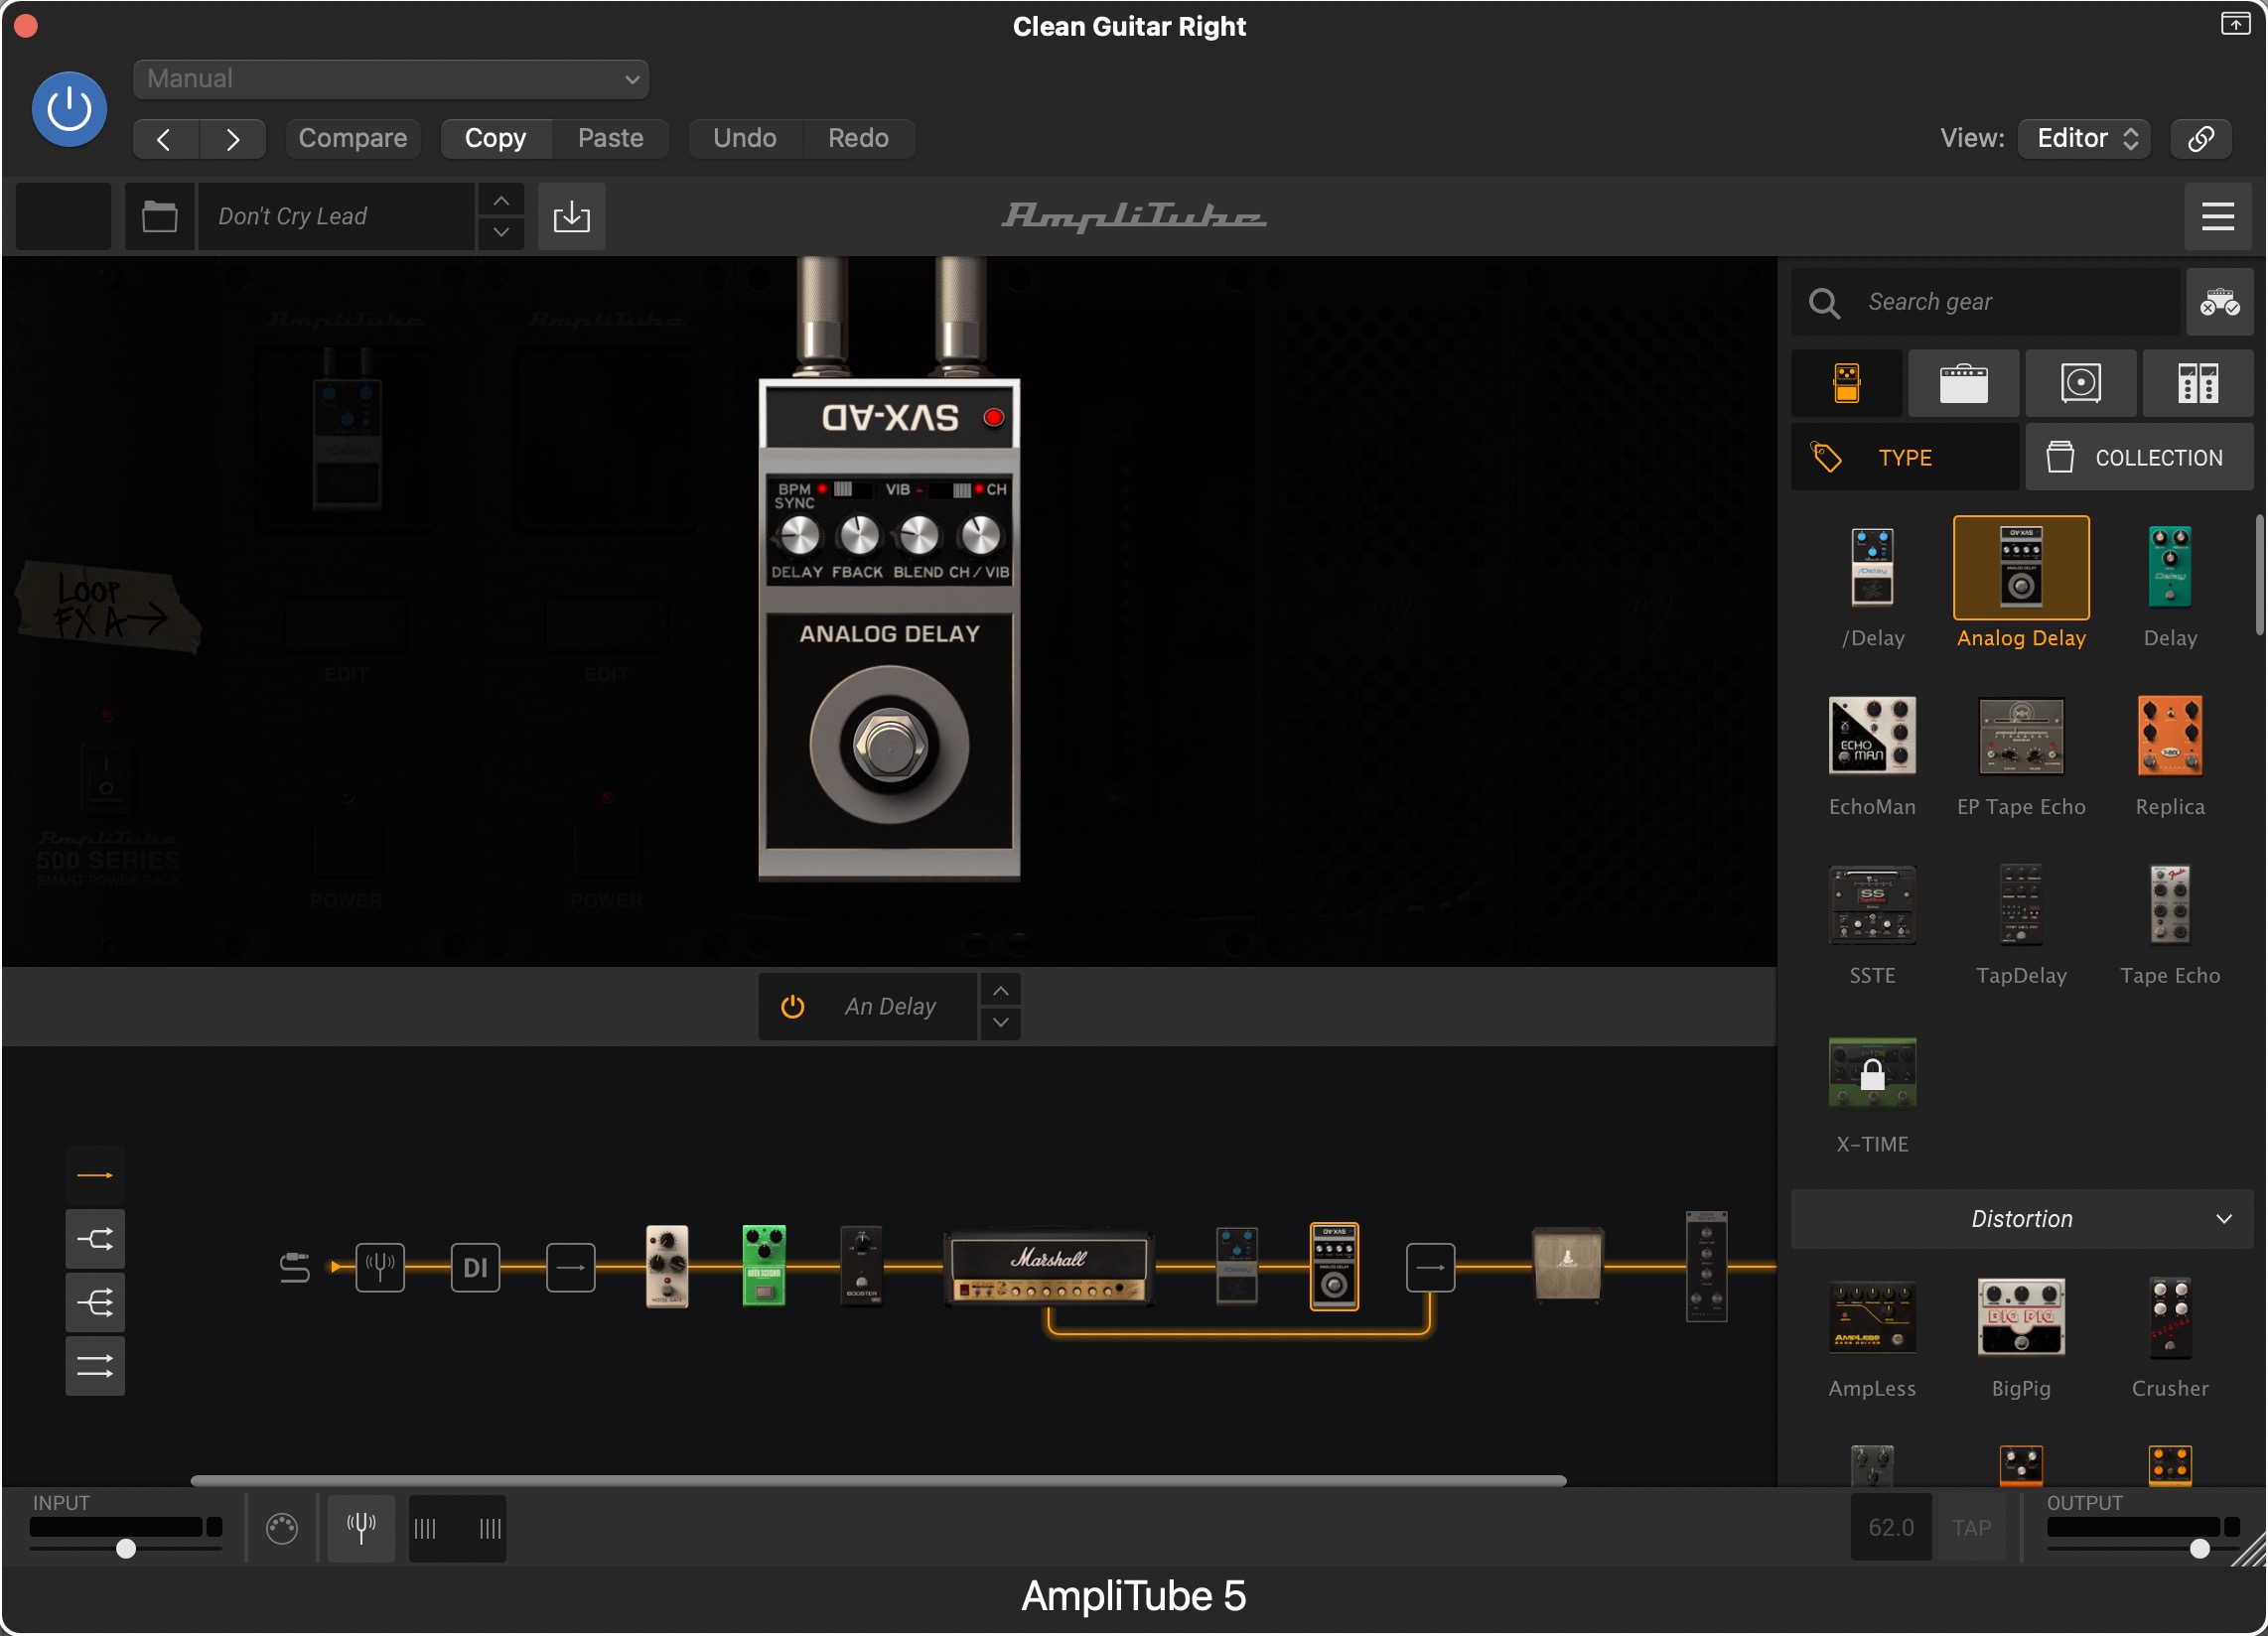Screen dimensions: 2268x1636
Task: Select the Marshall amp in signal chain
Action: click(x=1048, y=1268)
